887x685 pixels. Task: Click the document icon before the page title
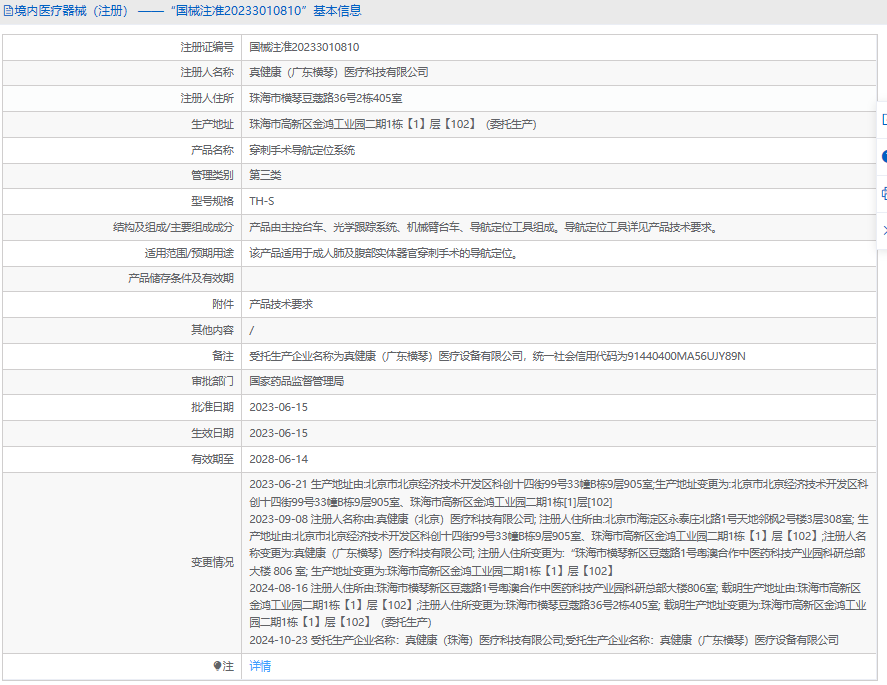8,11
